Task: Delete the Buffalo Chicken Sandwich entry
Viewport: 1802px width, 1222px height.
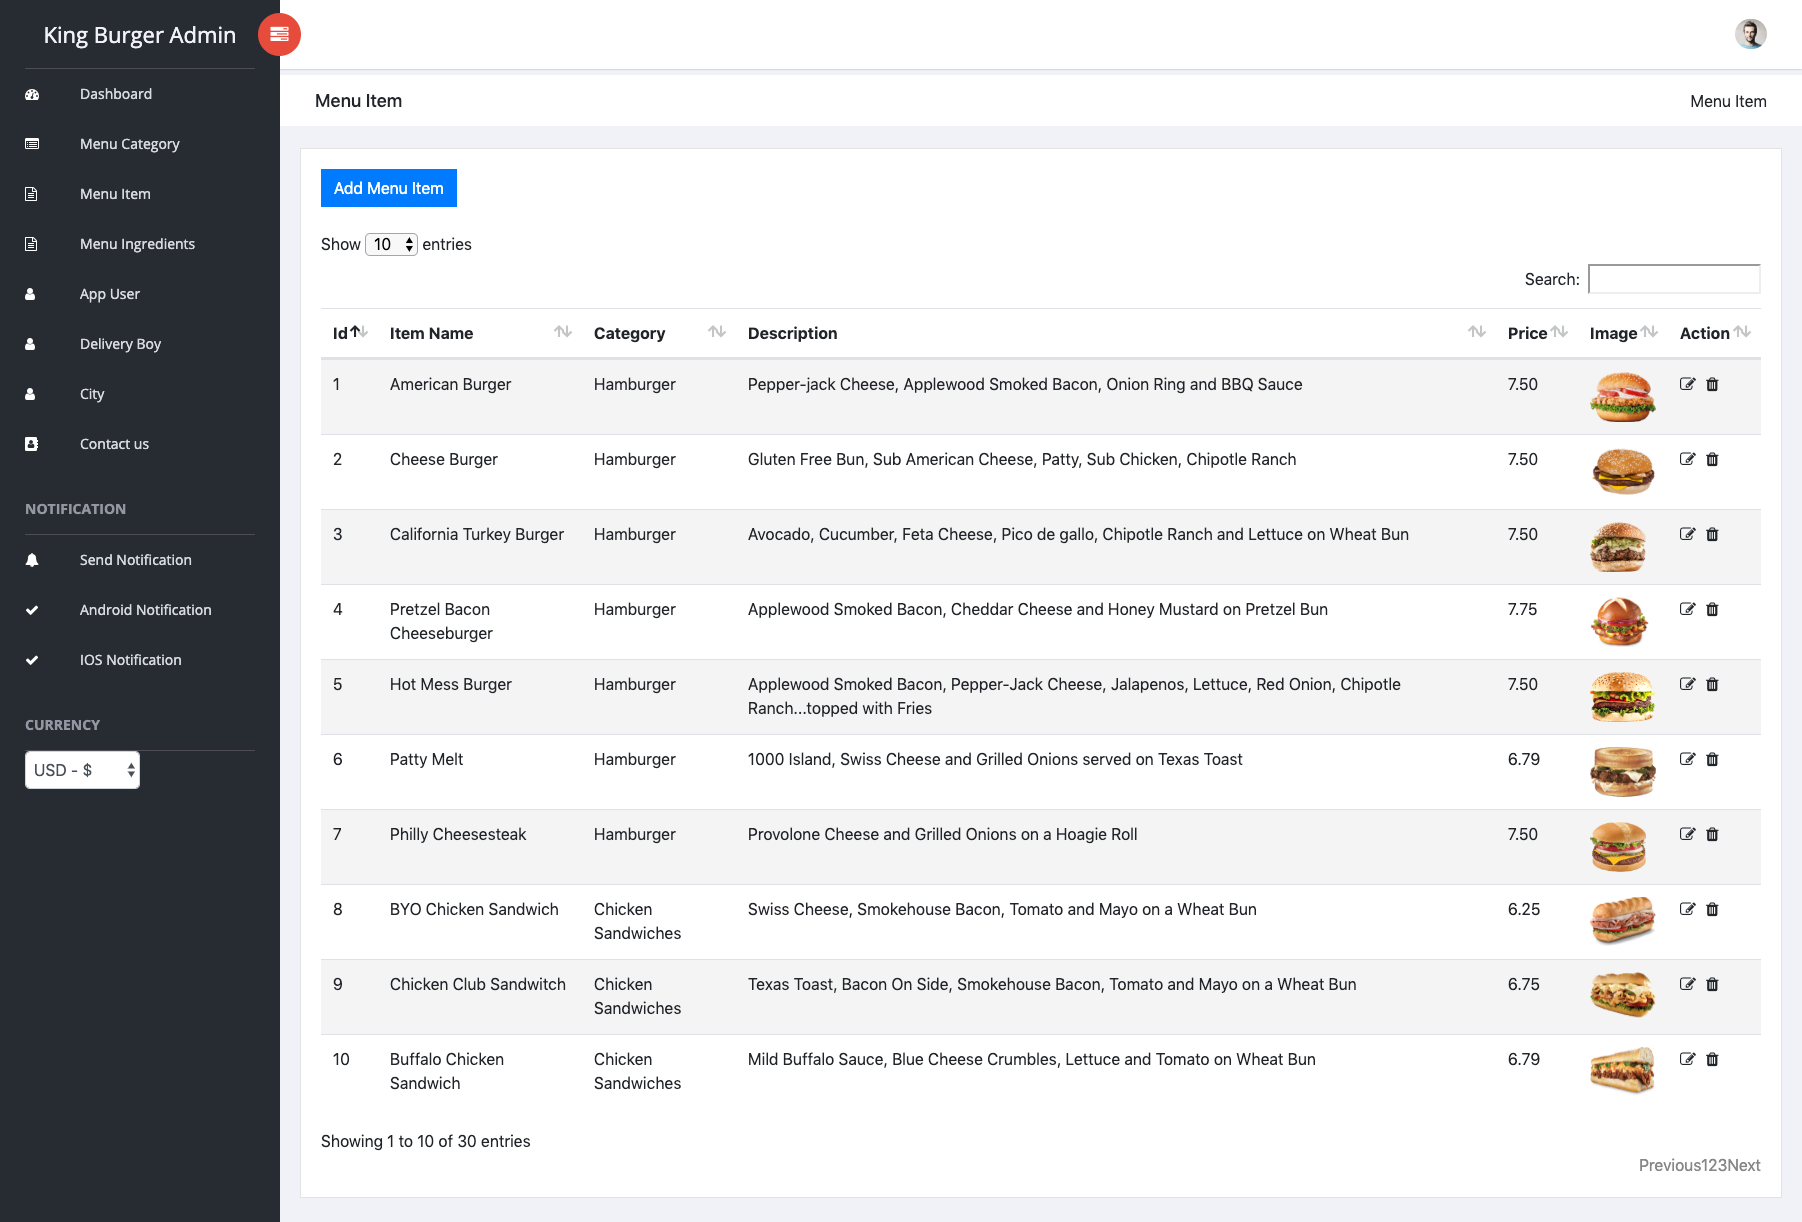Action: click(1712, 1059)
